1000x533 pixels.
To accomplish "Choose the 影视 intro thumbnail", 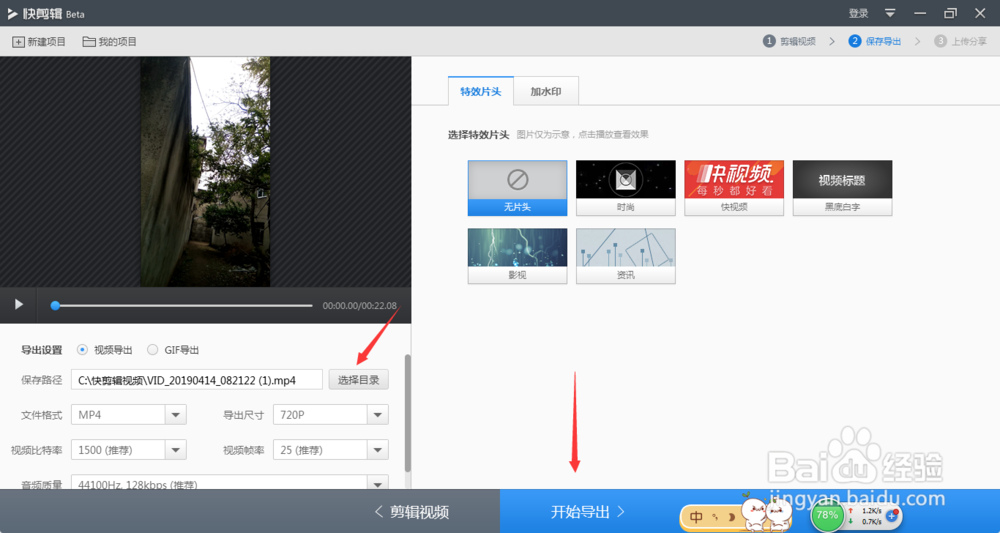I will click(x=517, y=256).
